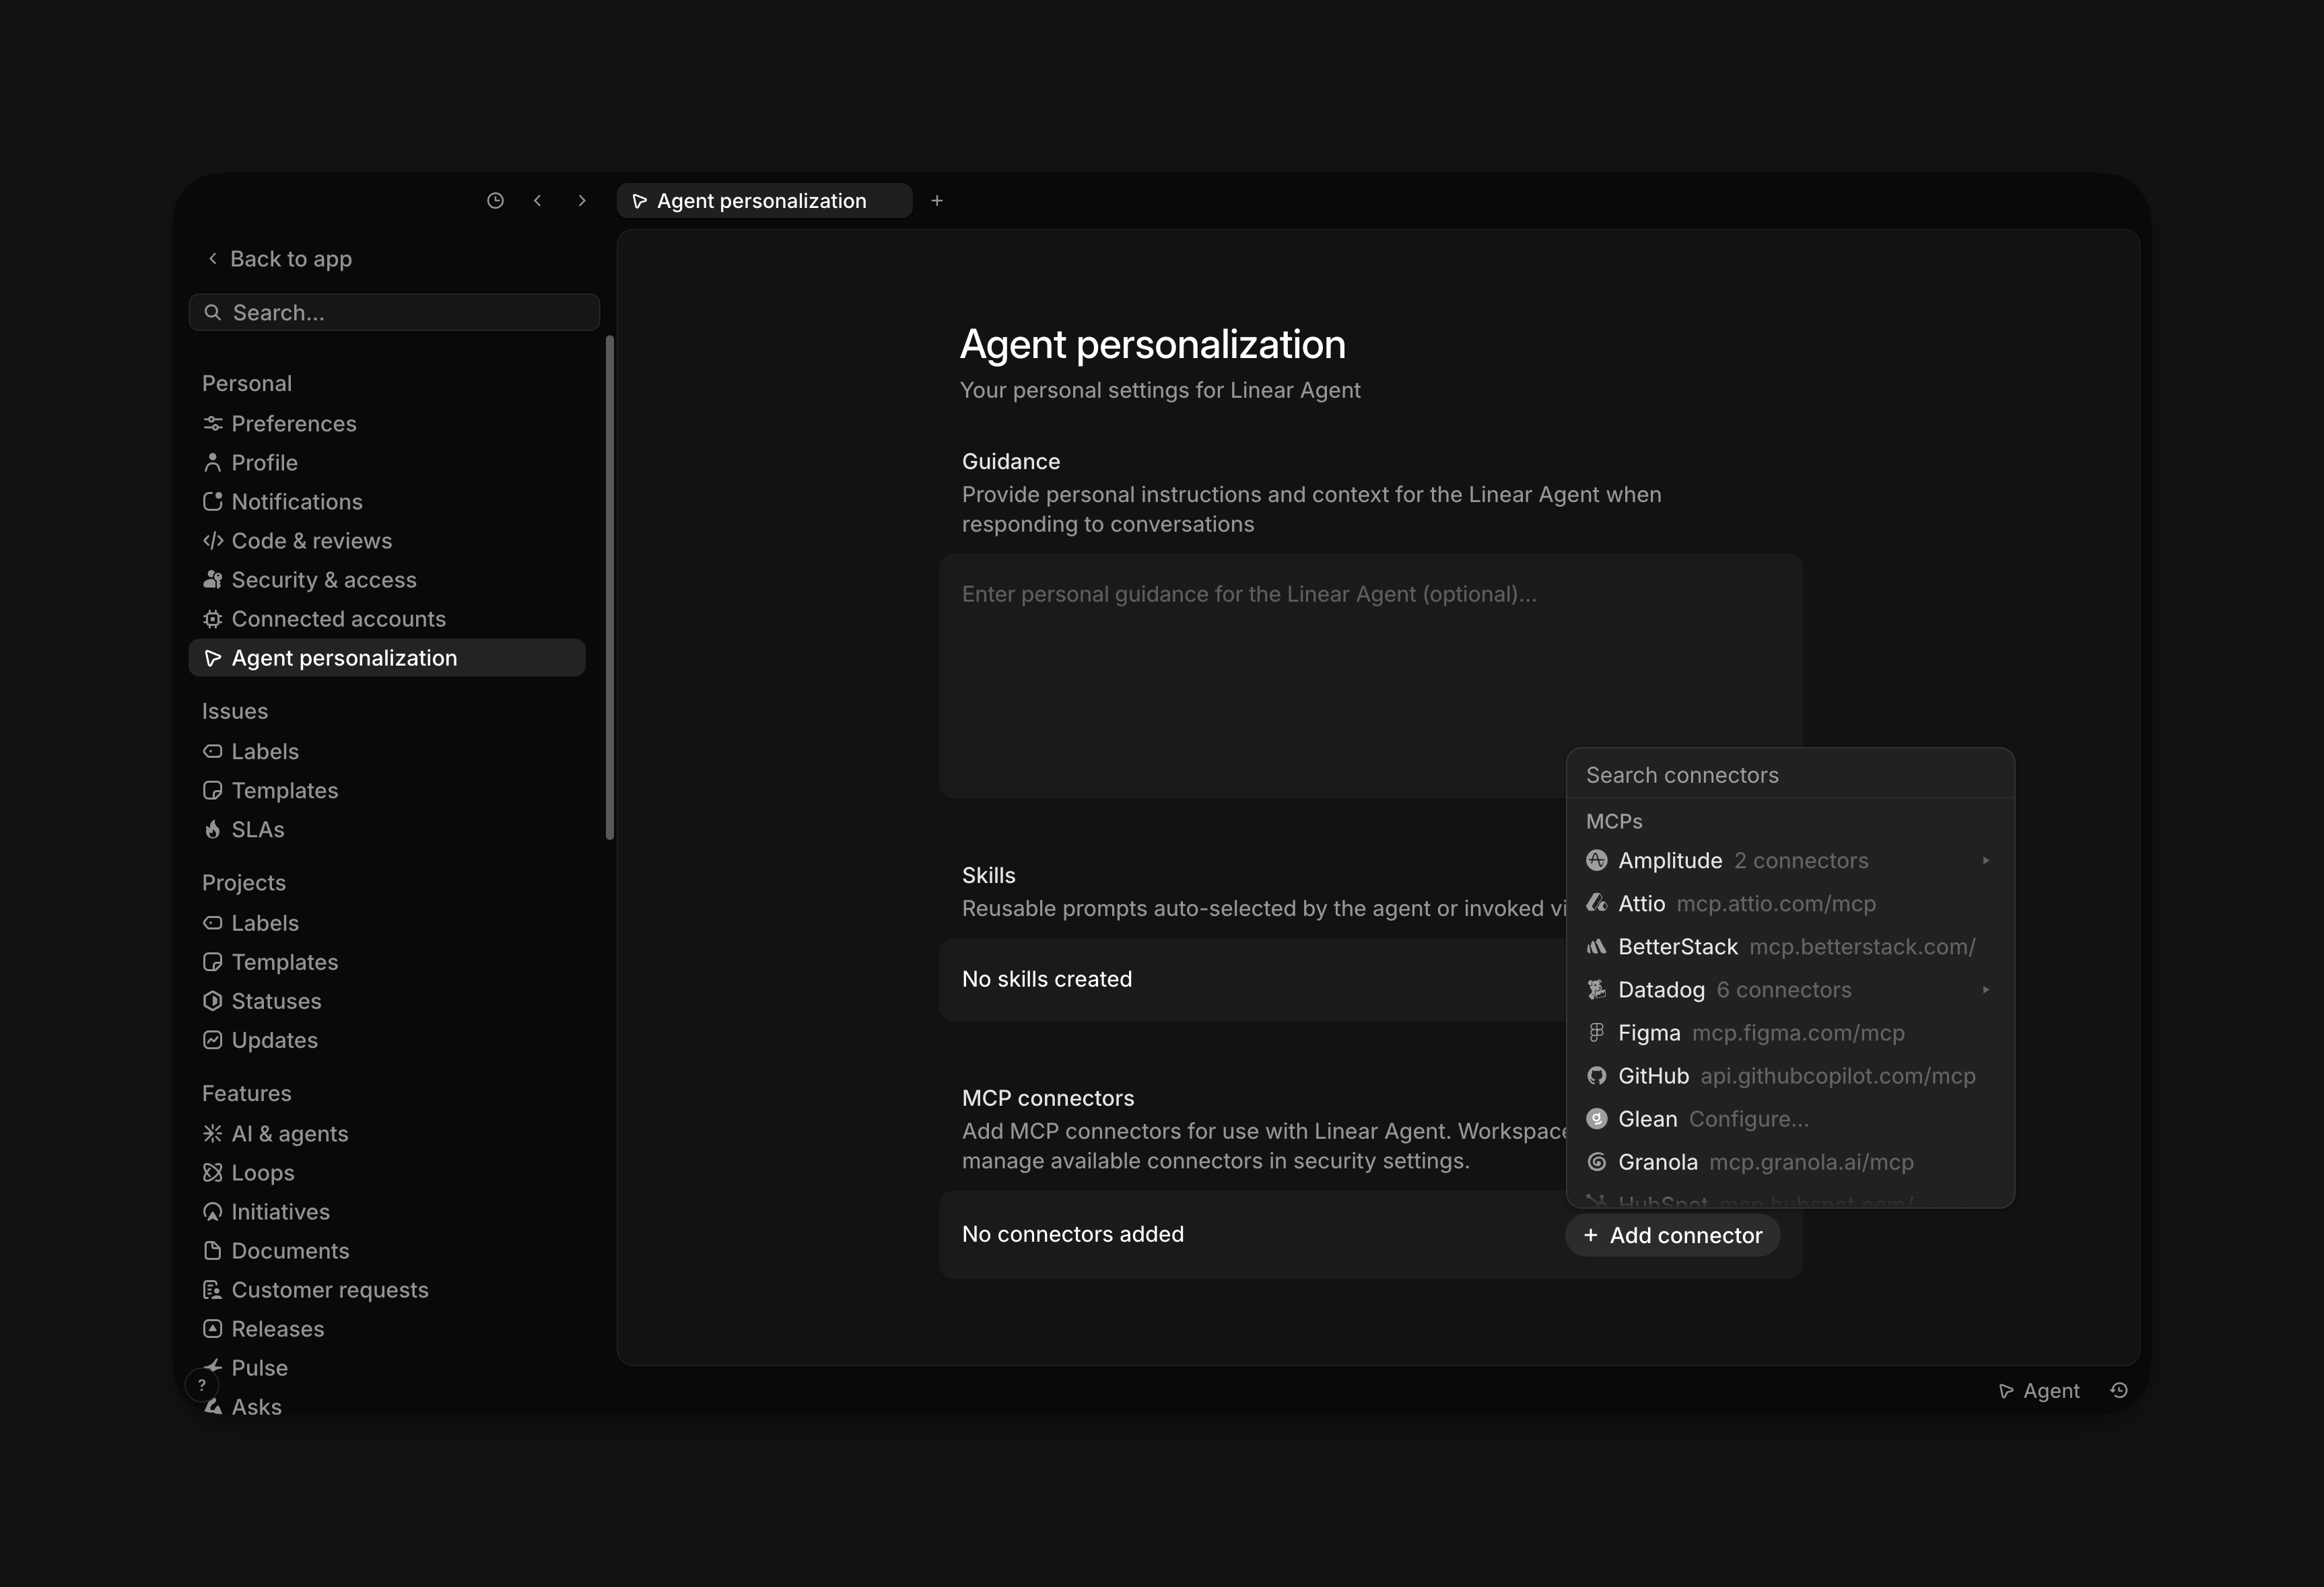Select Glean Configure... entry
Viewport: 2324px width, 1587px height.
coord(1790,1118)
